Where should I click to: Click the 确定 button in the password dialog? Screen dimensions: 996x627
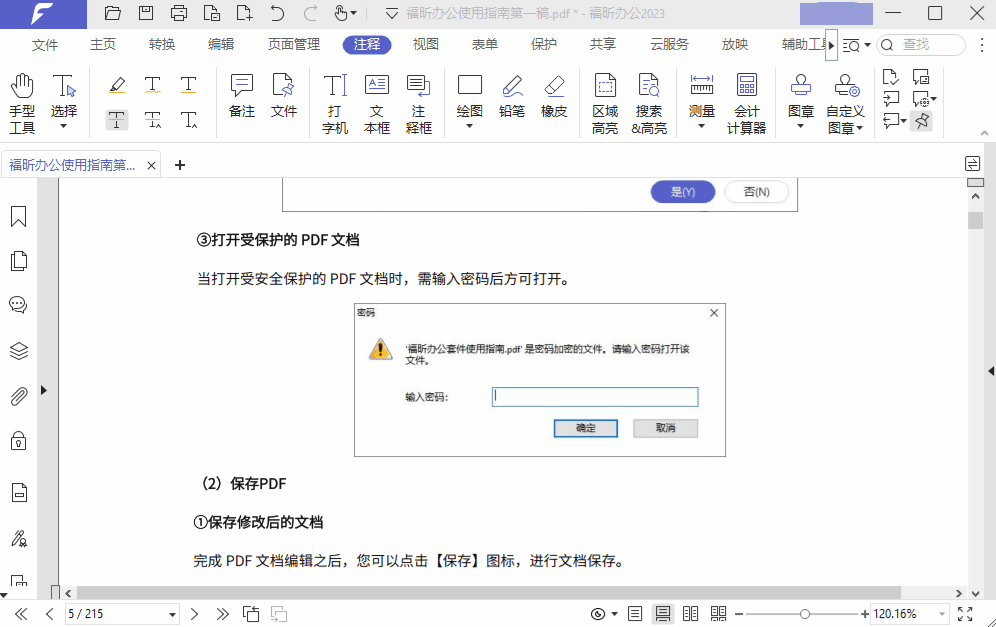585,428
